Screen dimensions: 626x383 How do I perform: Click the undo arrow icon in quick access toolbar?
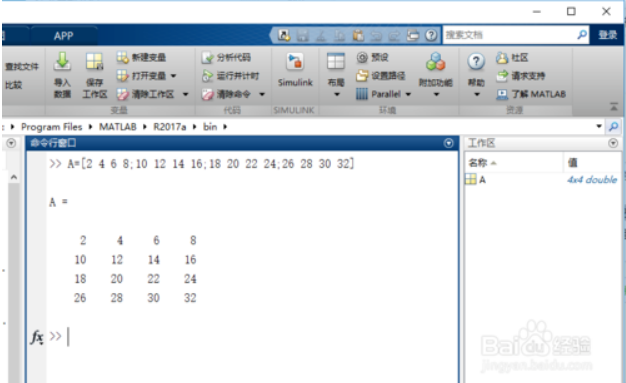[x=376, y=36]
